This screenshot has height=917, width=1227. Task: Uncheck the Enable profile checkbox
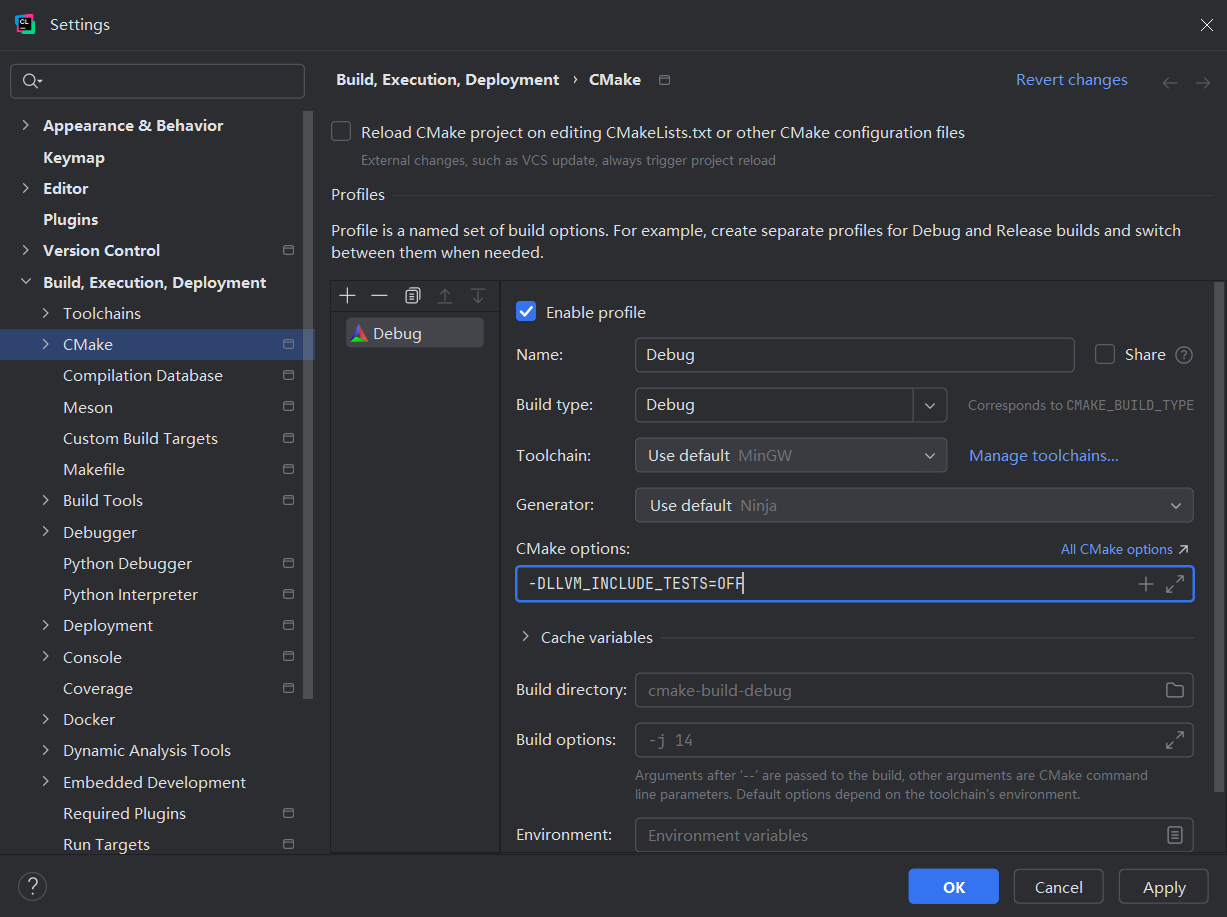click(x=526, y=312)
